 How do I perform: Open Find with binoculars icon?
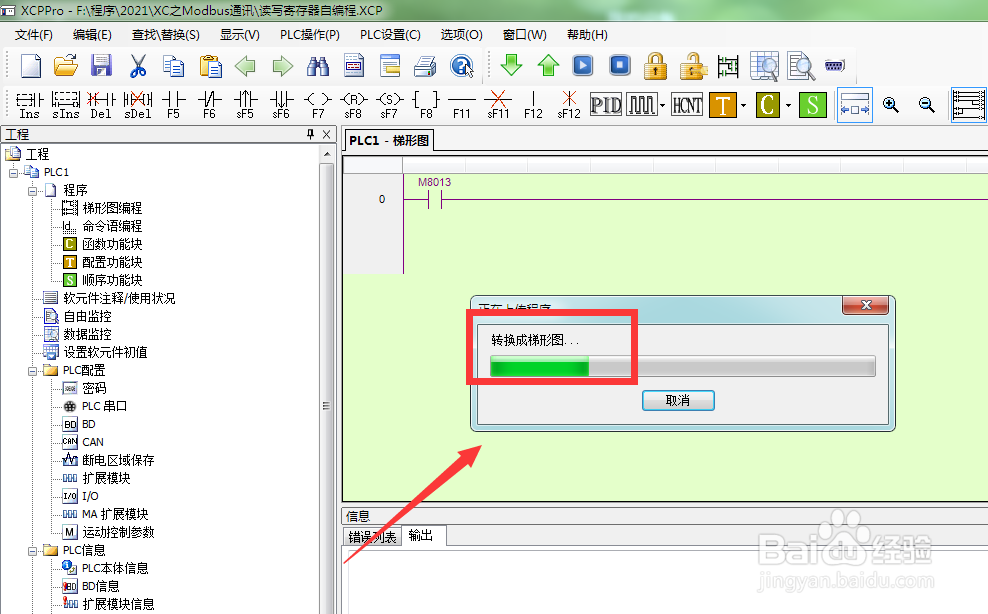(x=318, y=66)
